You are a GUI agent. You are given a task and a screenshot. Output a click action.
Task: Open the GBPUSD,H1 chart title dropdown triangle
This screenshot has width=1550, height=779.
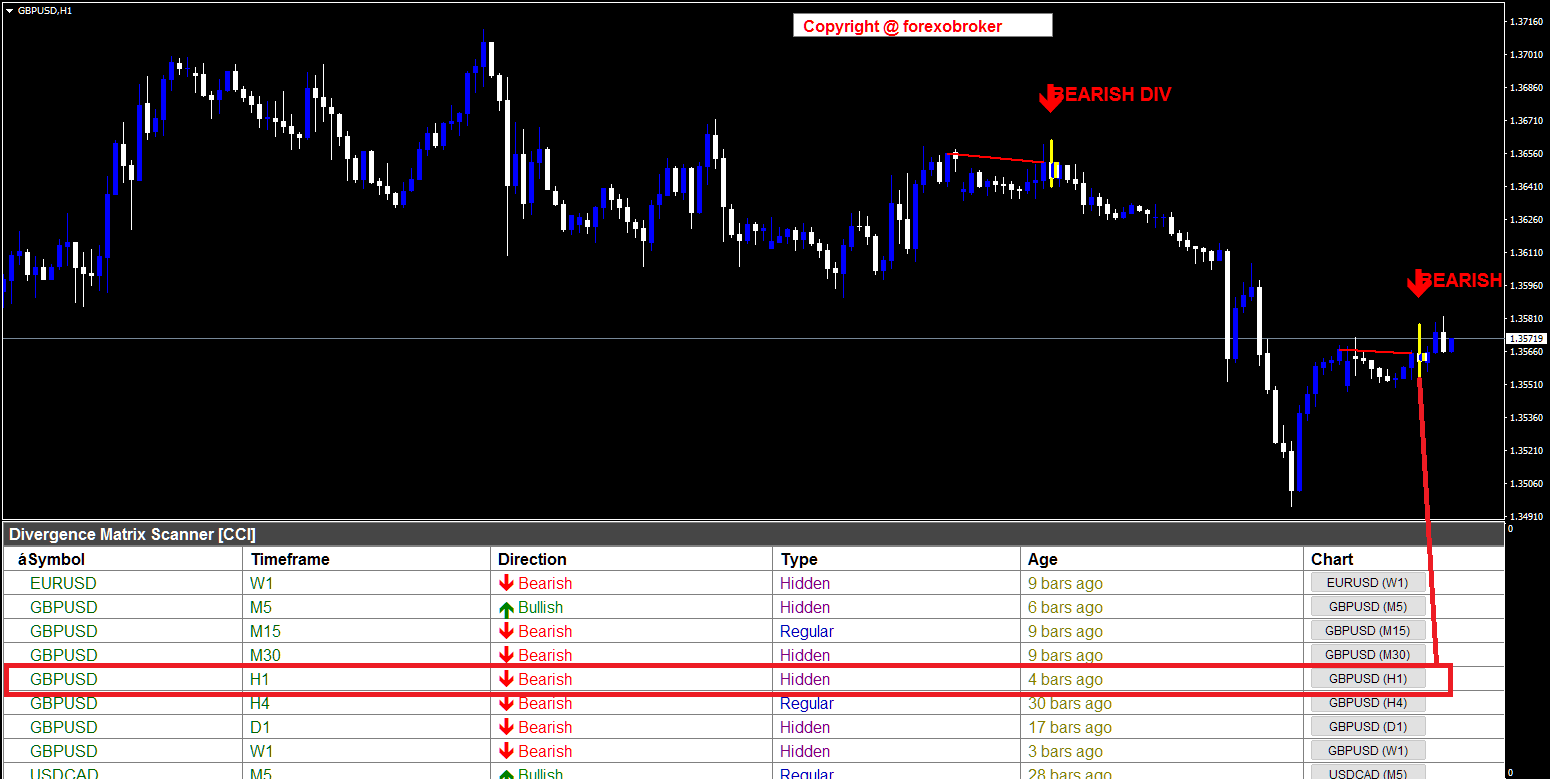click(x=10, y=10)
